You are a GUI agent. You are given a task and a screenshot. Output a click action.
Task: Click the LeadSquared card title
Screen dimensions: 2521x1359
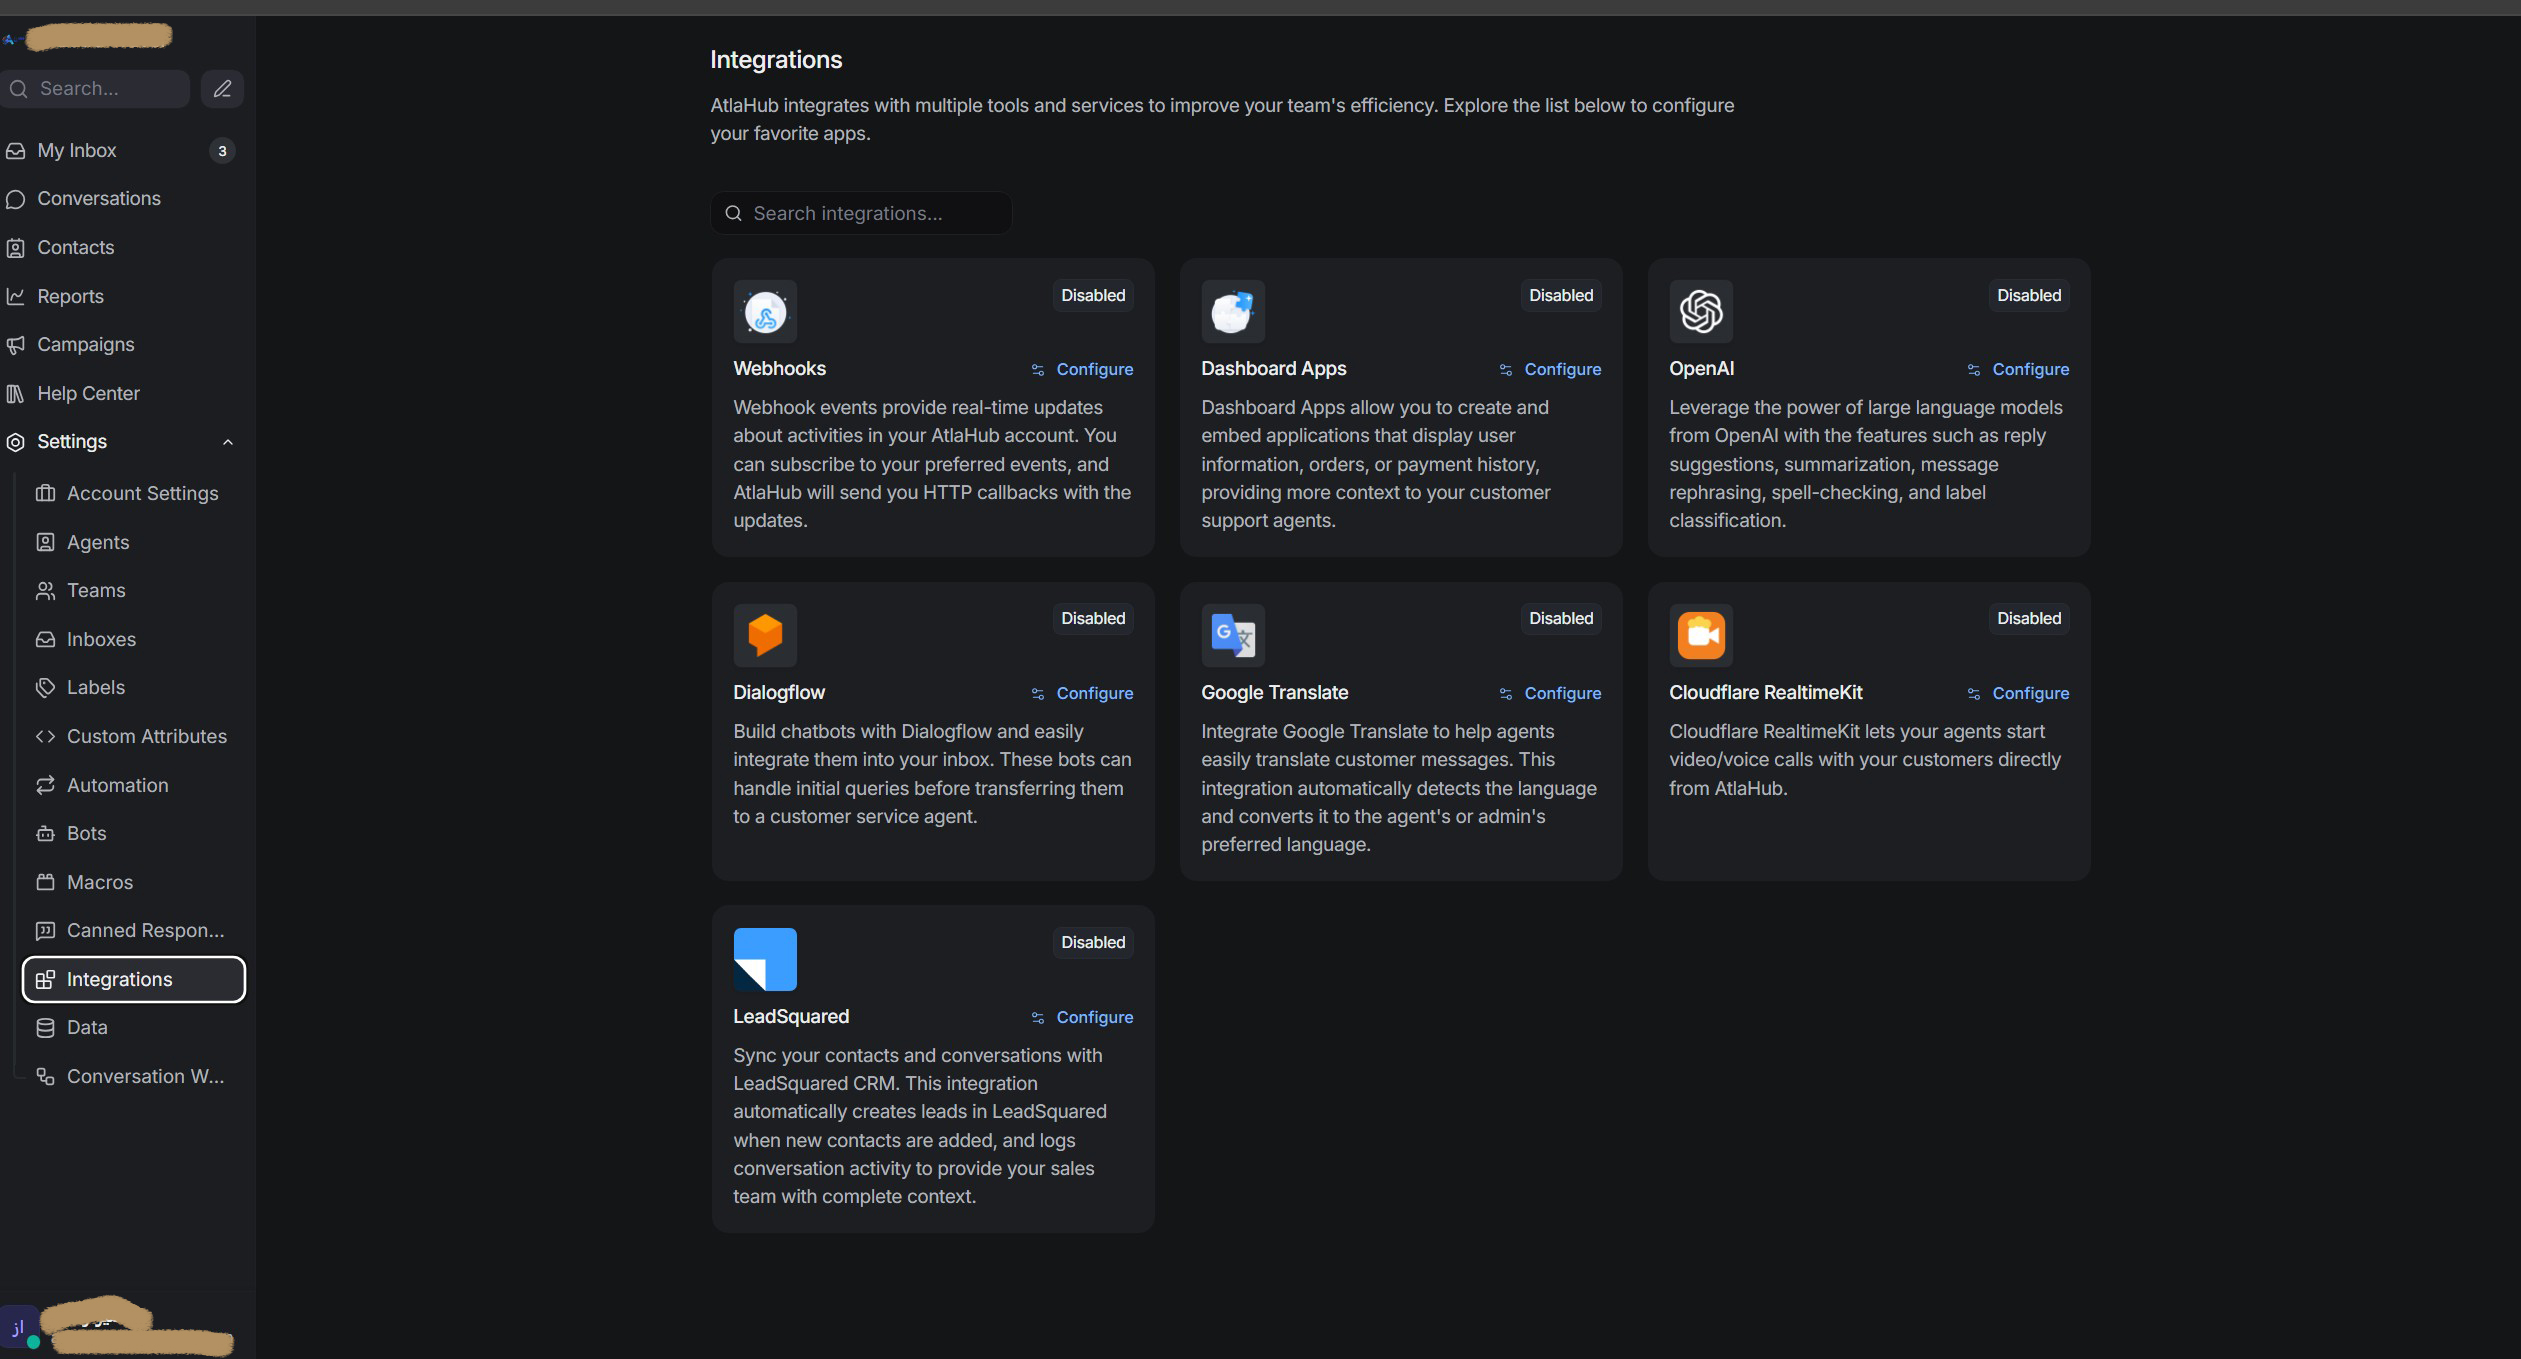(791, 1017)
